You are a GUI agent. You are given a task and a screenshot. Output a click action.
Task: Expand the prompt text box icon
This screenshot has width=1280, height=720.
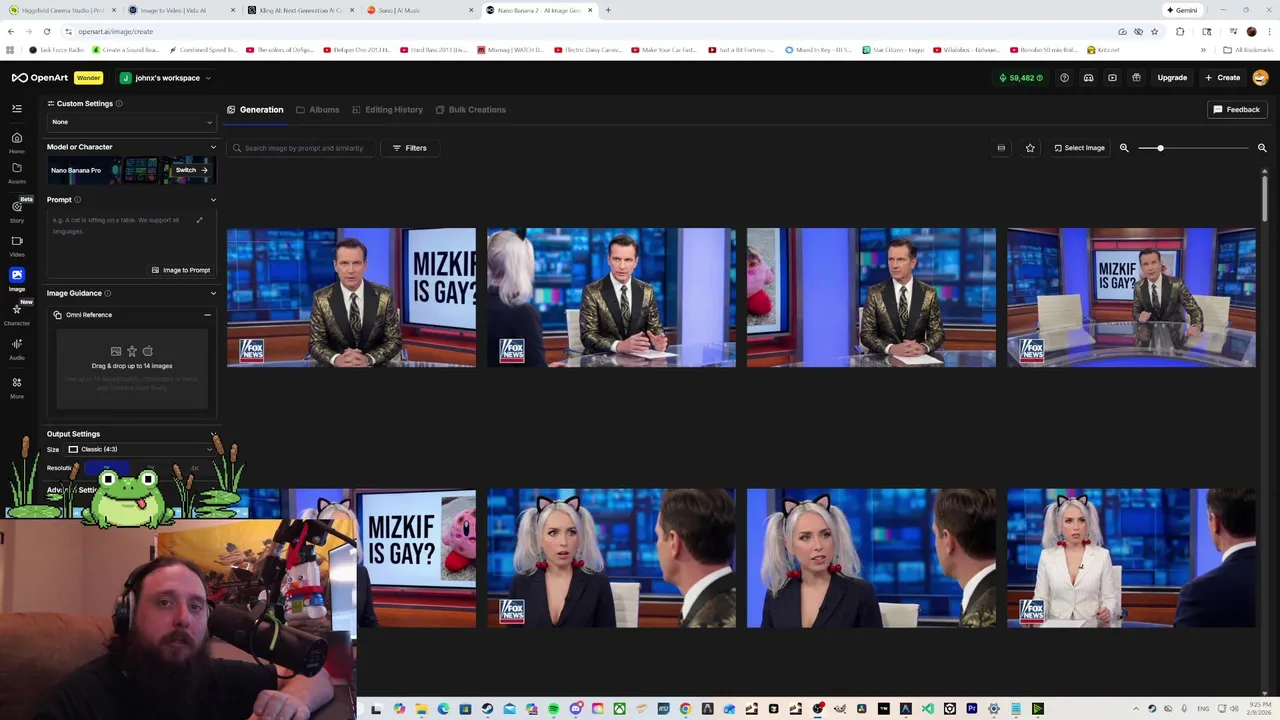tap(199, 220)
